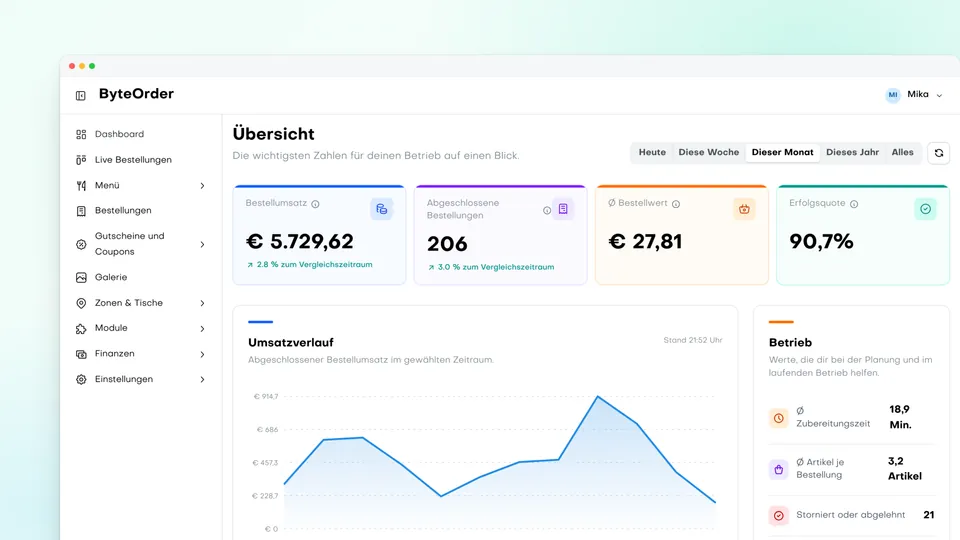Click the green macOS maximize window button
Image resolution: width=960 pixels, height=540 pixels.
[x=92, y=66]
